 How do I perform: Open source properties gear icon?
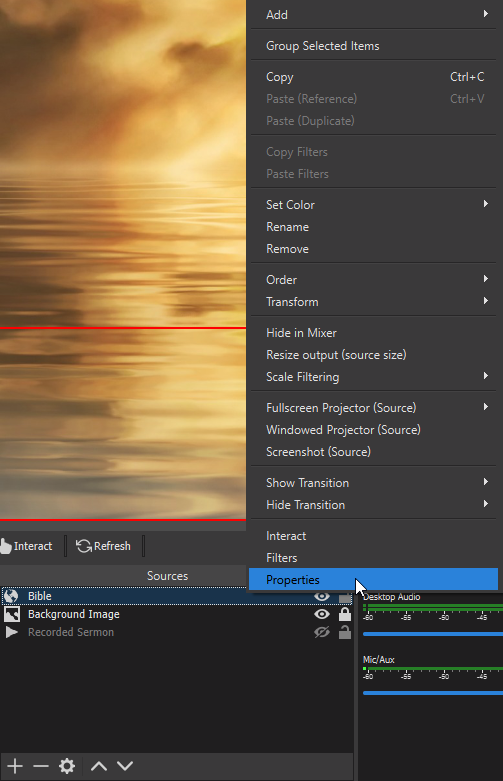click(x=67, y=766)
